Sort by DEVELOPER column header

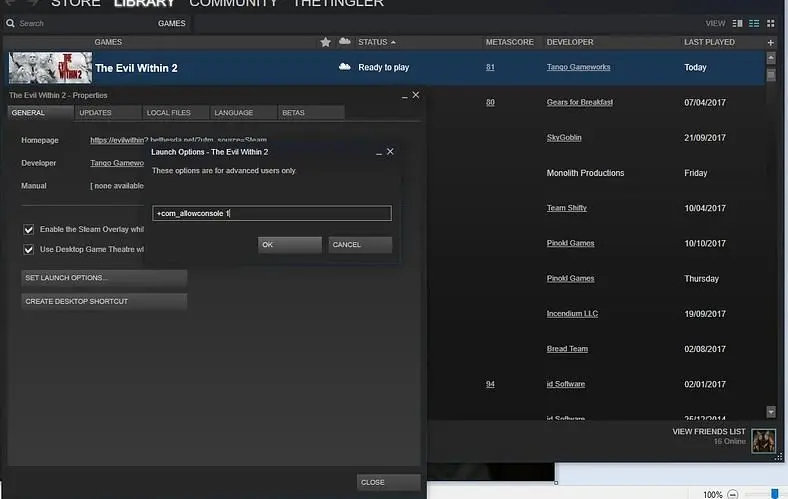pyautogui.click(x=570, y=42)
